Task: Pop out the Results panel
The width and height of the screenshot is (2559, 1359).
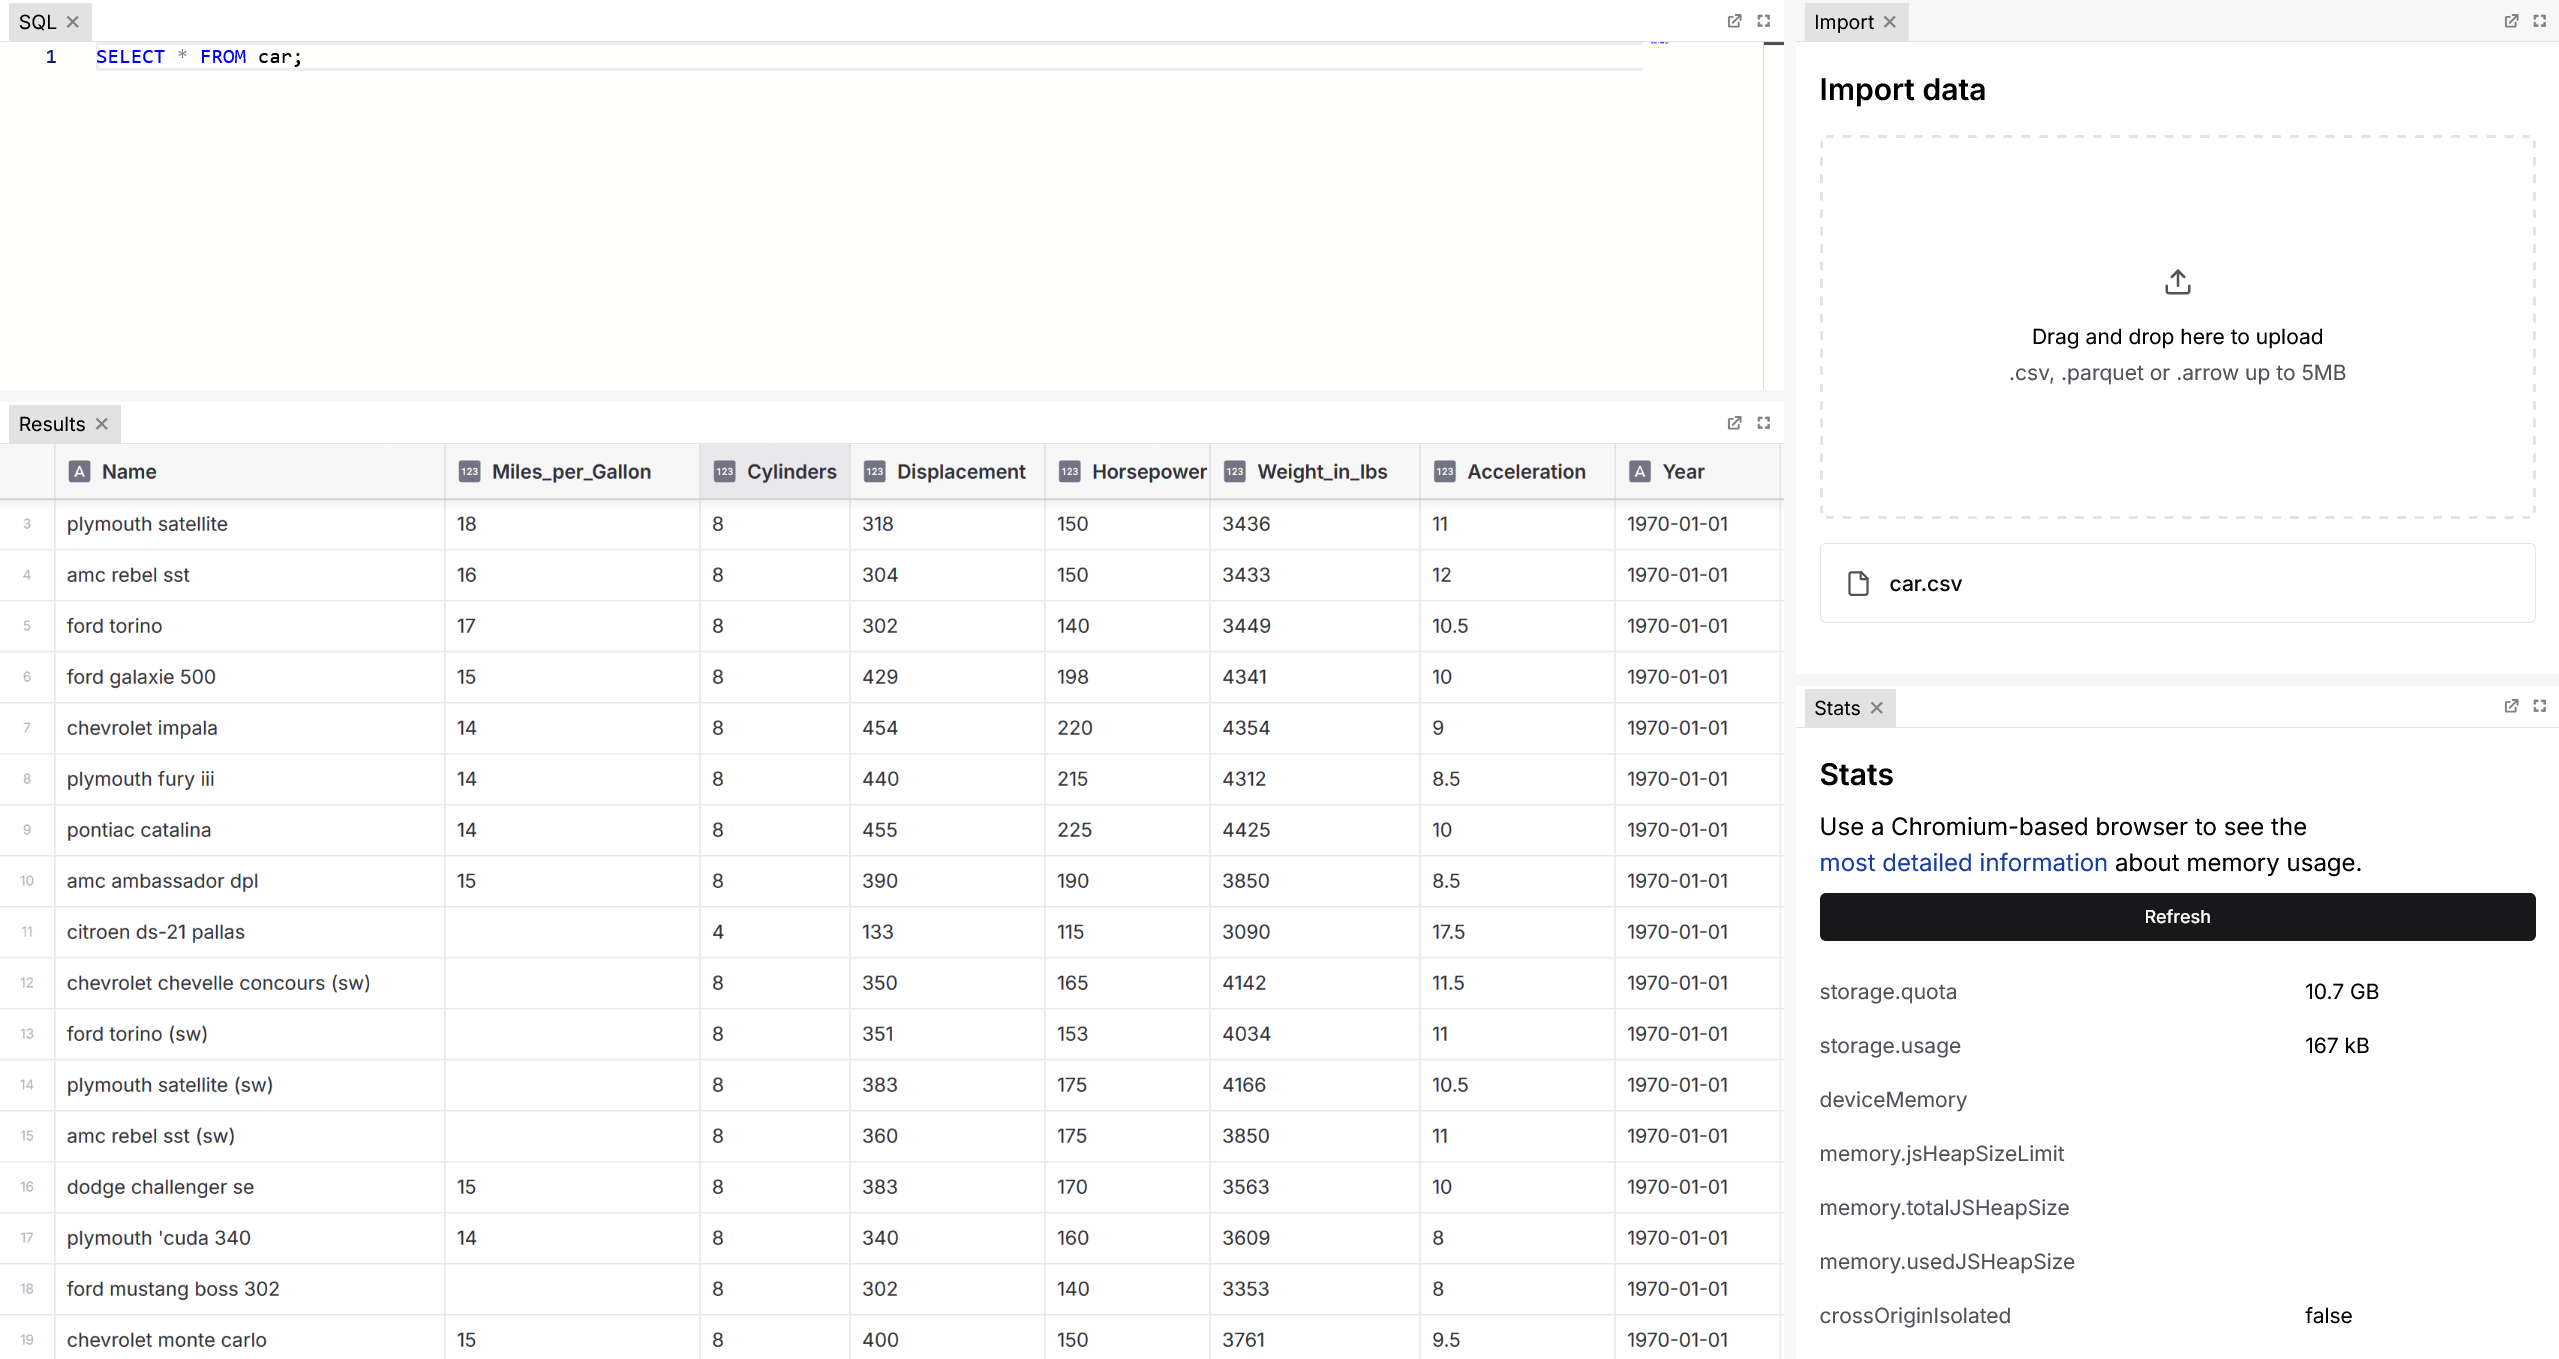Action: pos(1733,423)
